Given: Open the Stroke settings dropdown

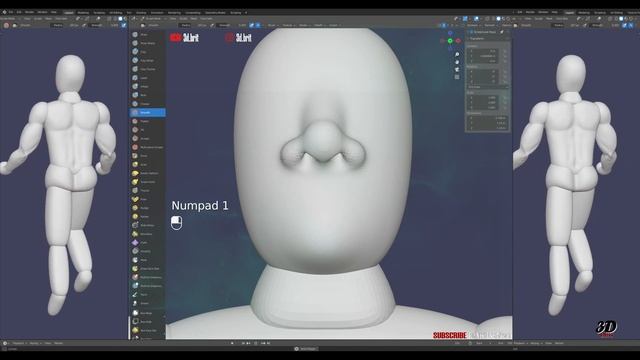Looking at the screenshot, I should coord(304,25).
